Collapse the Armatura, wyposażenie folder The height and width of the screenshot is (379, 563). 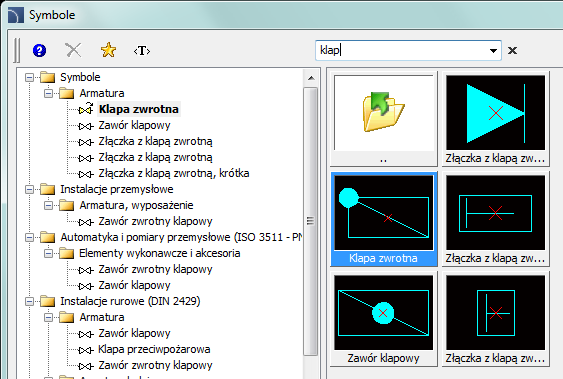[x=48, y=205]
